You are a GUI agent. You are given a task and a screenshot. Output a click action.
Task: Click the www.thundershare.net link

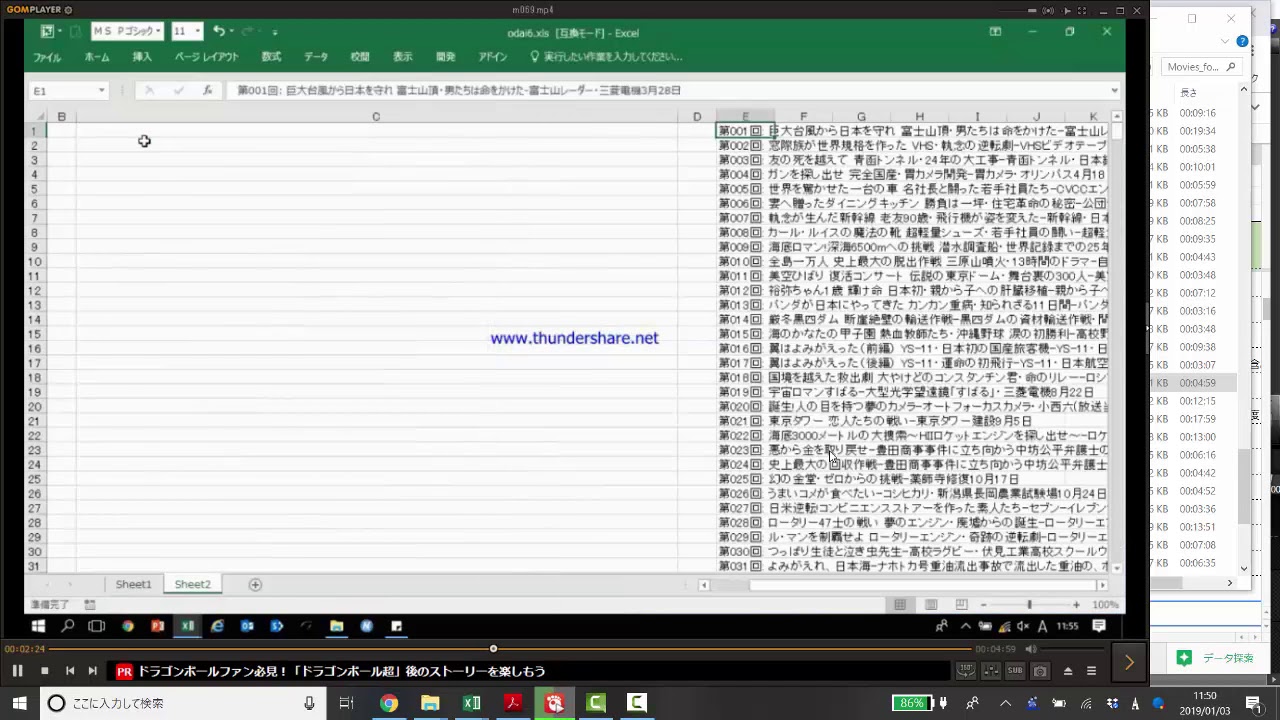point(574,338)
